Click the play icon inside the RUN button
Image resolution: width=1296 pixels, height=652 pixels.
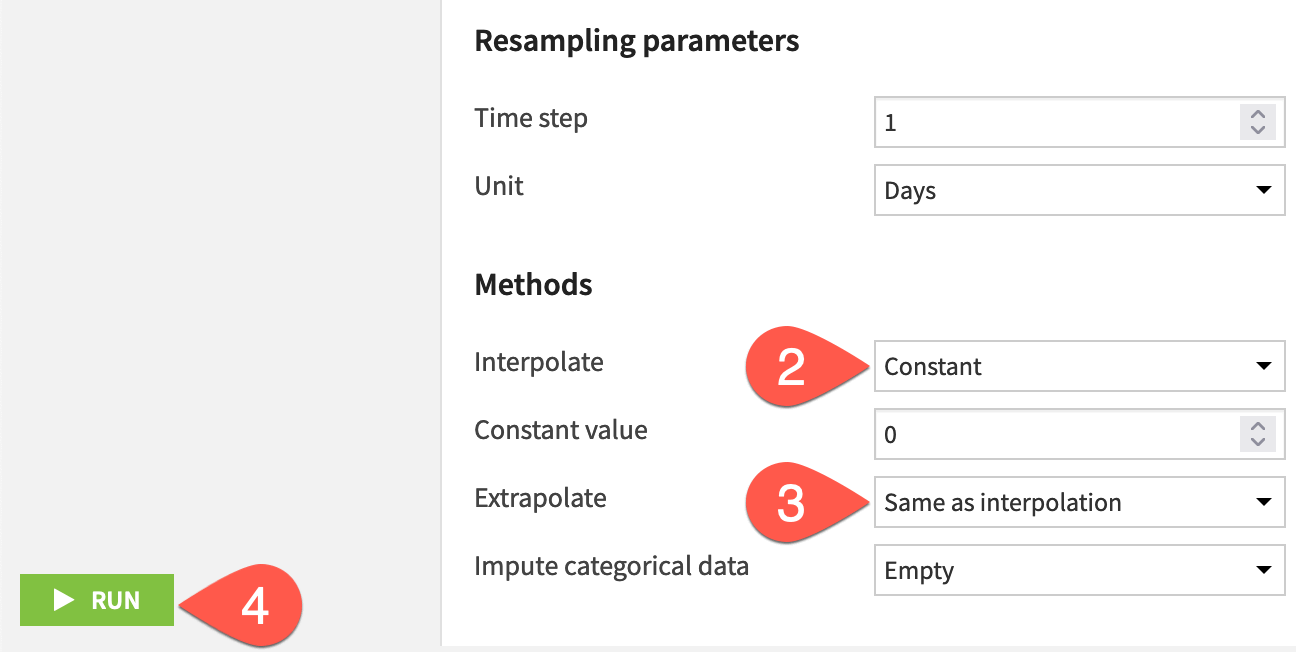coord(63,600)
